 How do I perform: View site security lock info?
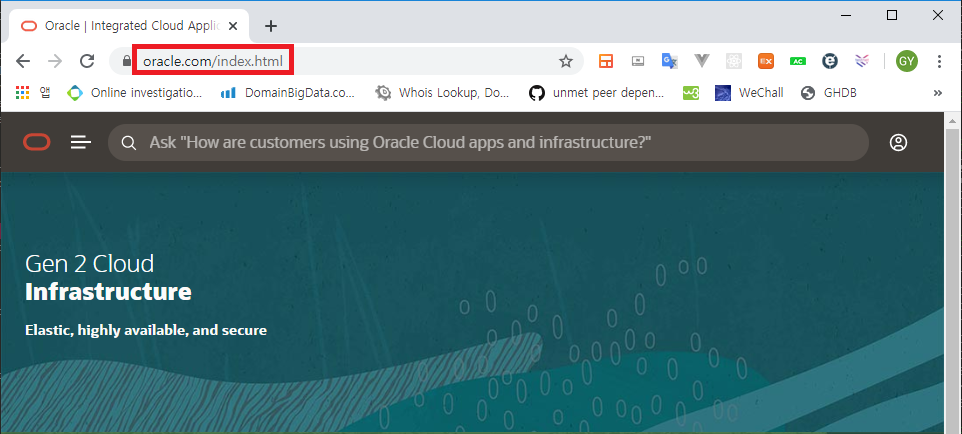point(126,61)
